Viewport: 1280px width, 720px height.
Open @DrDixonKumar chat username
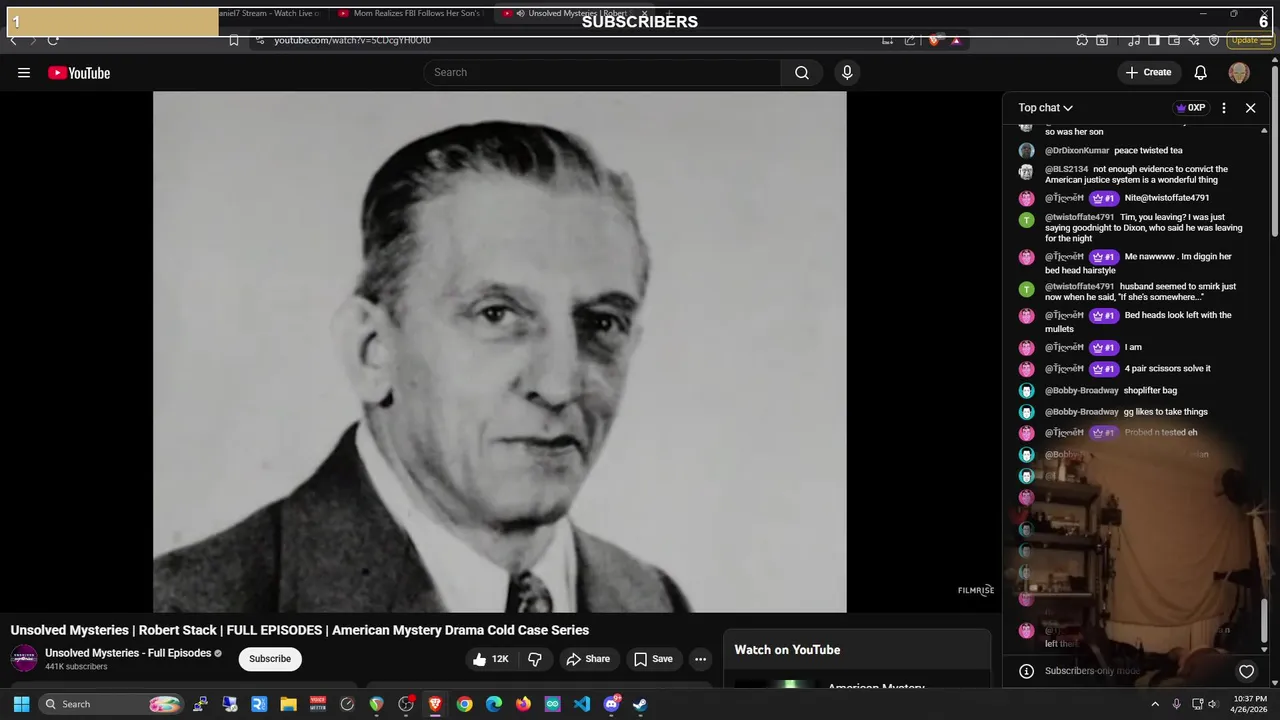click(x=1077, y=151)
